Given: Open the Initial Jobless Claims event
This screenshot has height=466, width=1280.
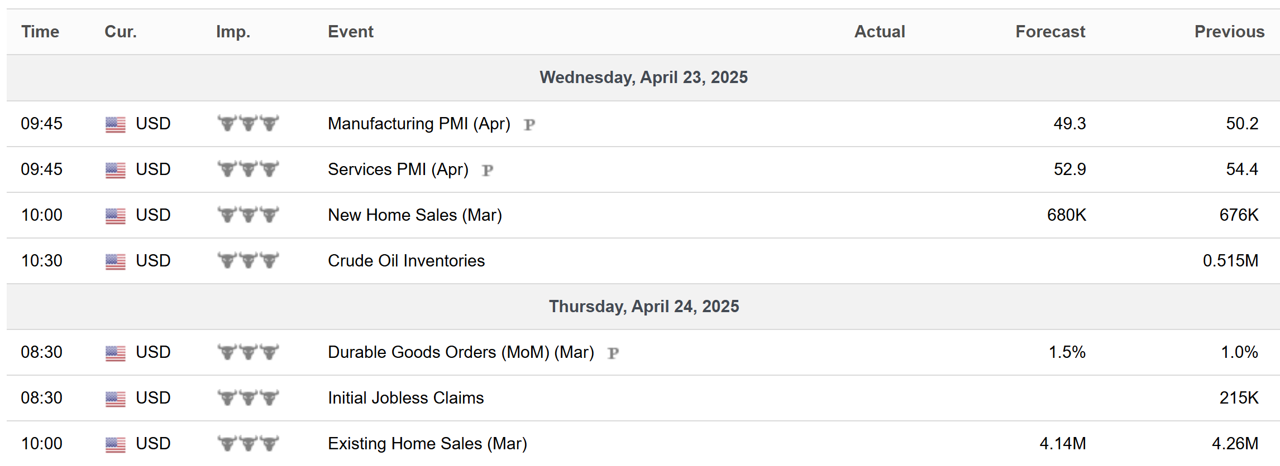Looking at the screenshot, I should click(406, 398).
